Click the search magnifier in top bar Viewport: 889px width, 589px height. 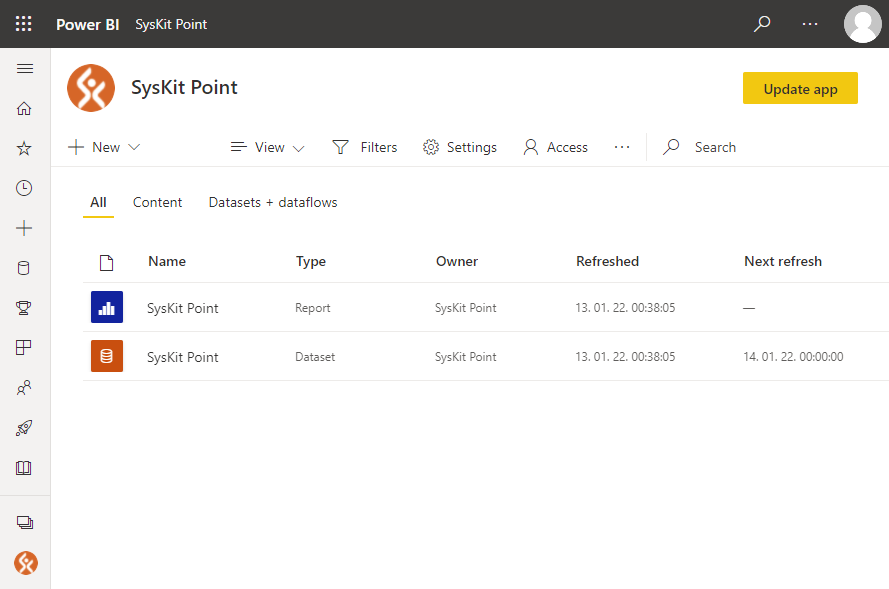762,24
